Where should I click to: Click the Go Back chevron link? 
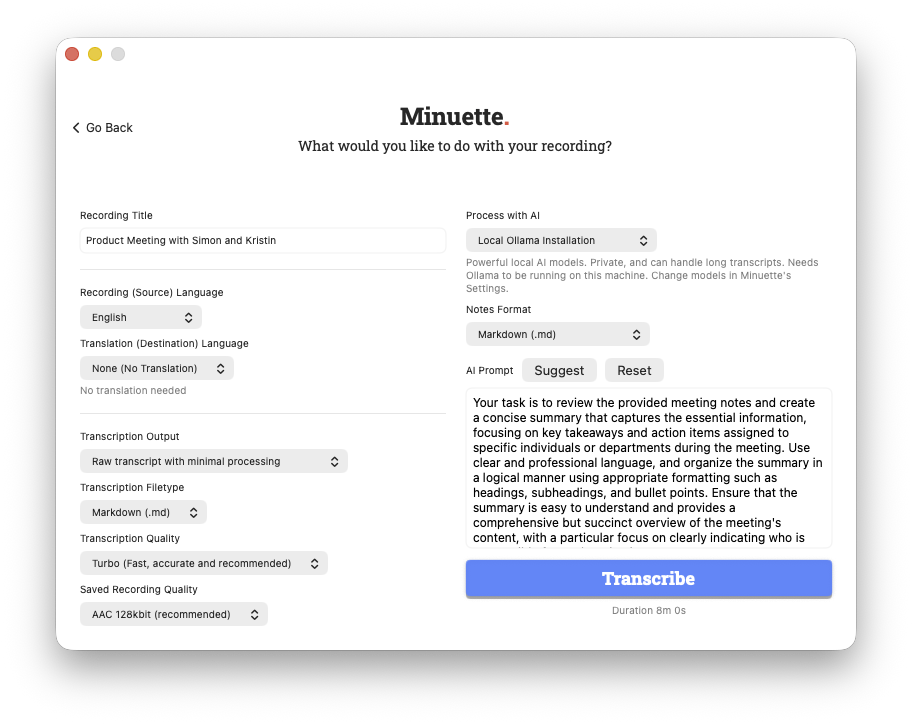102,128
